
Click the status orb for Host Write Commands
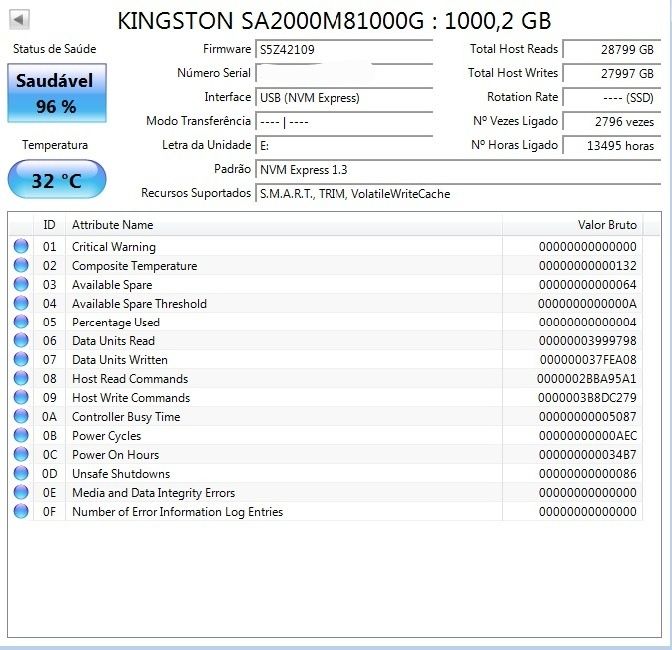click(x=21, y=397)
